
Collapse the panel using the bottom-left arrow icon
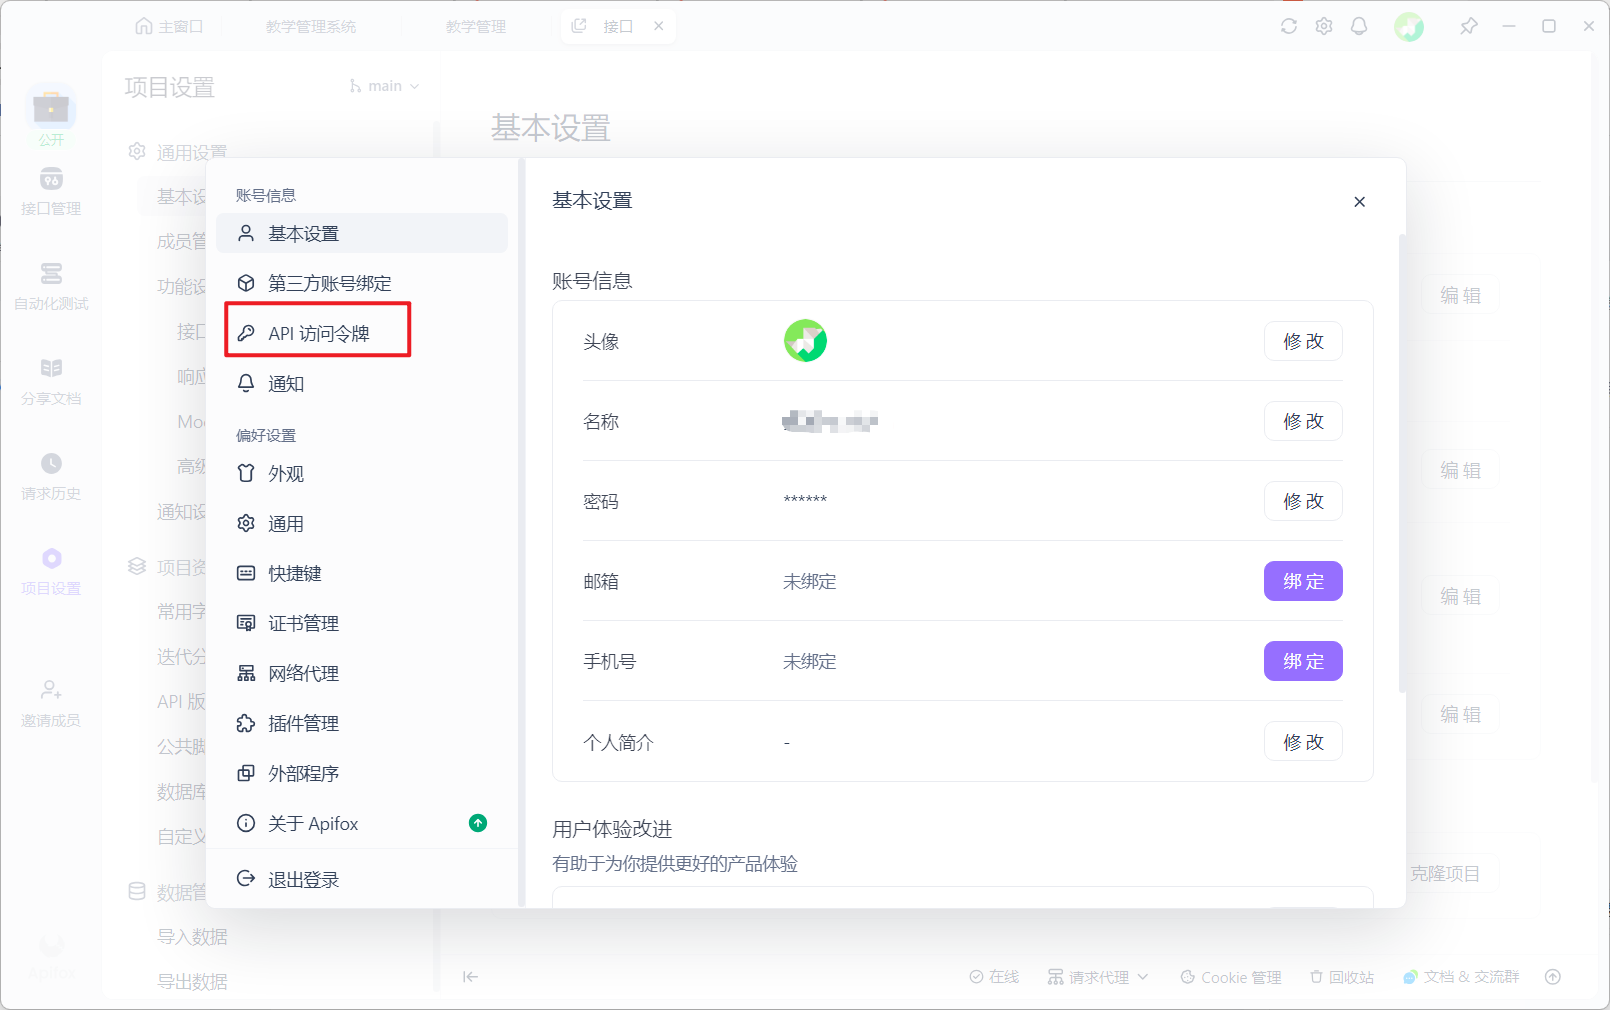tap(470, 977)
